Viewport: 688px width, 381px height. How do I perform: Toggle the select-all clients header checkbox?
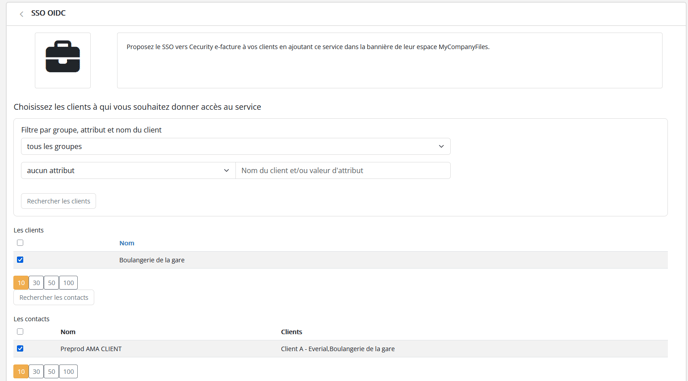click(x=20, y=243)
